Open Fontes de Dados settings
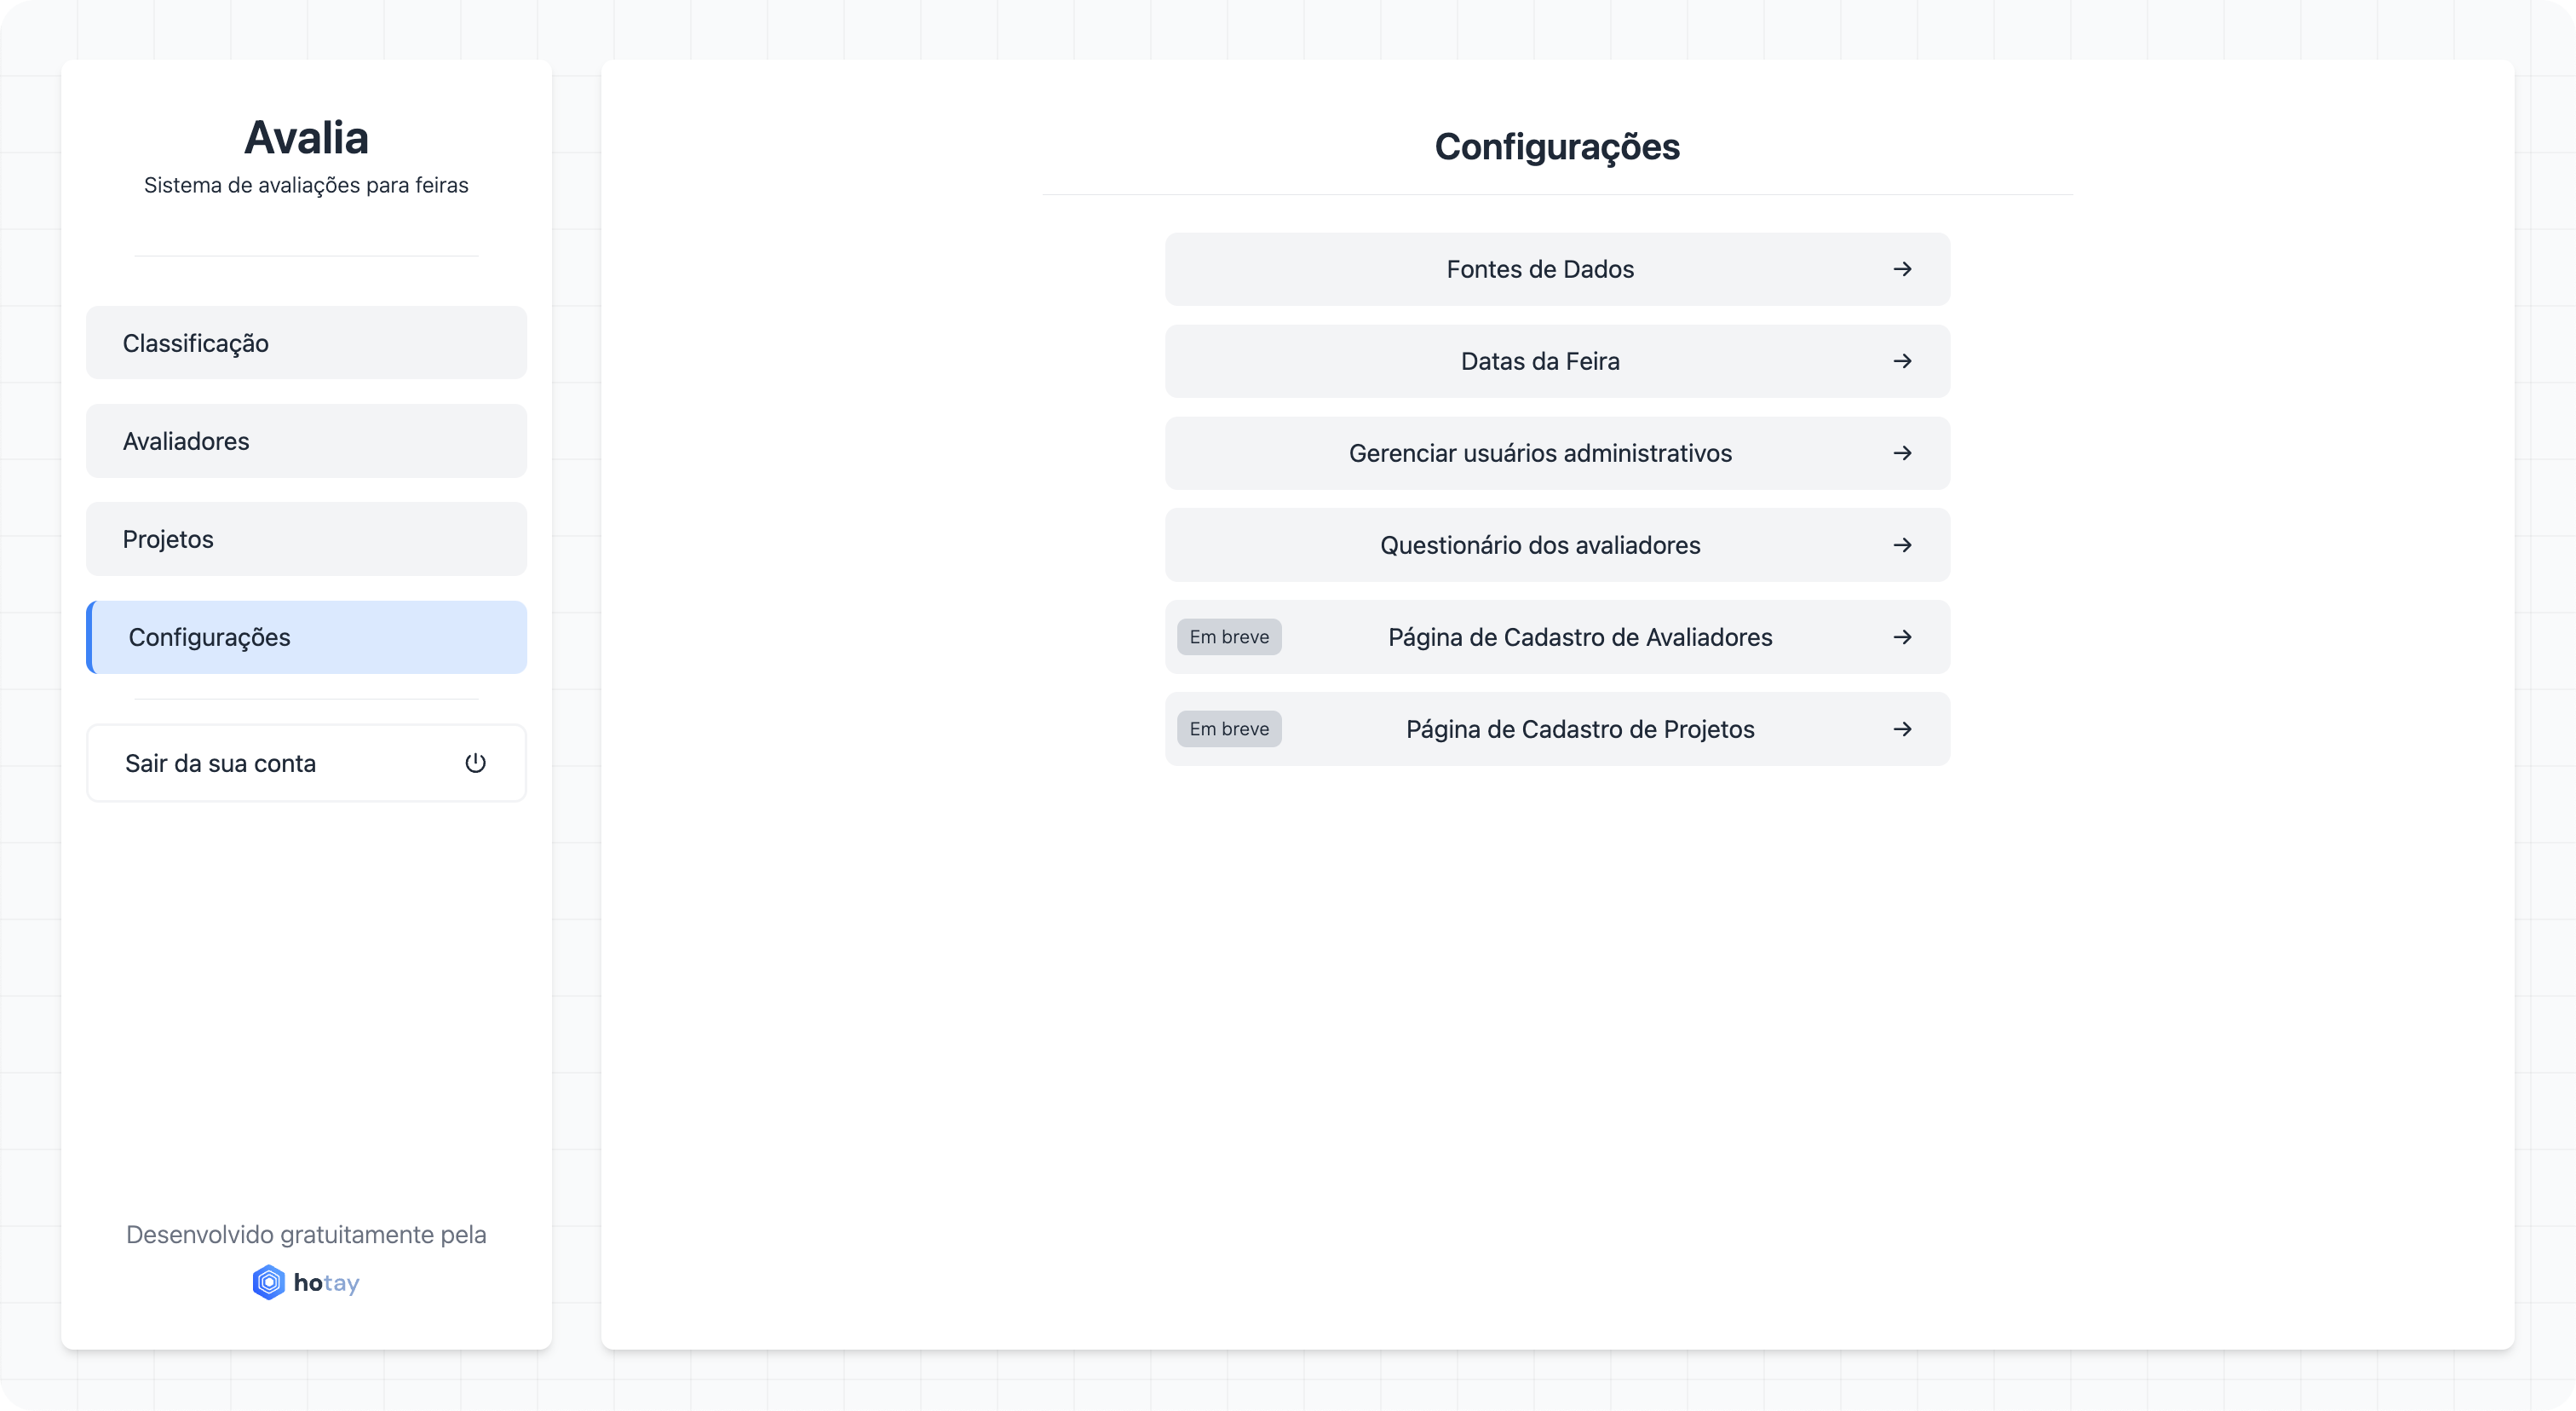This screenshot has height=1411, width=2576. (x=1539, y=269)
